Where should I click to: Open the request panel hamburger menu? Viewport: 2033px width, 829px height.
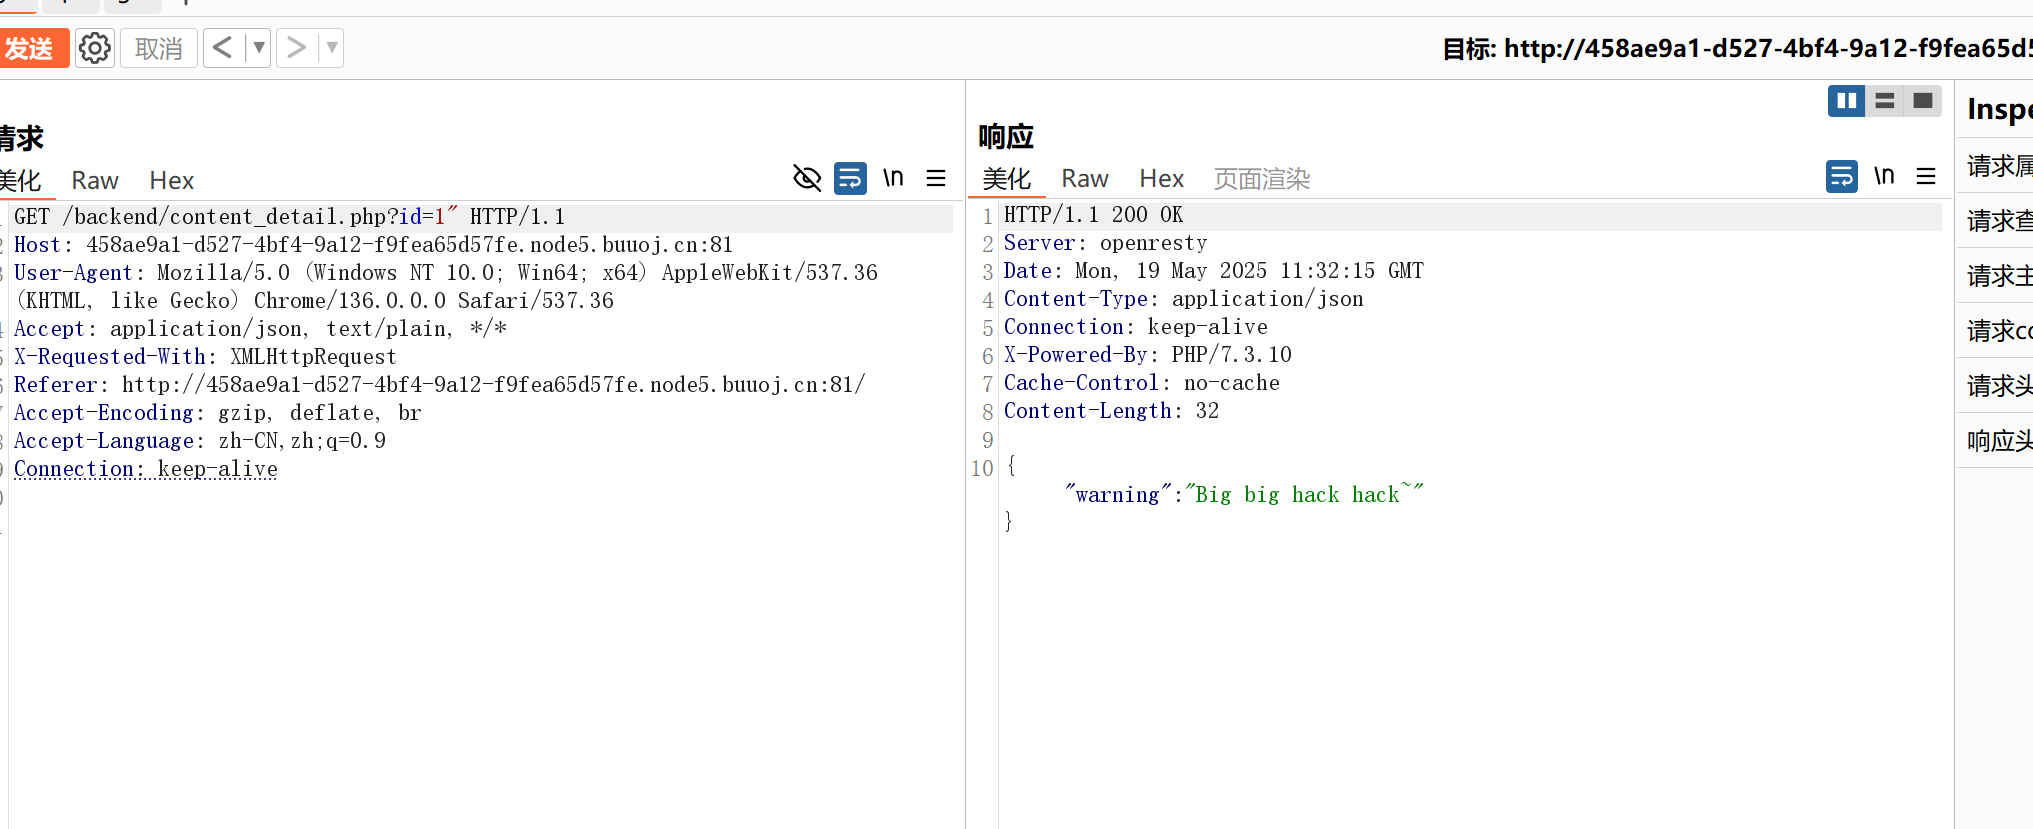point(936,178)
